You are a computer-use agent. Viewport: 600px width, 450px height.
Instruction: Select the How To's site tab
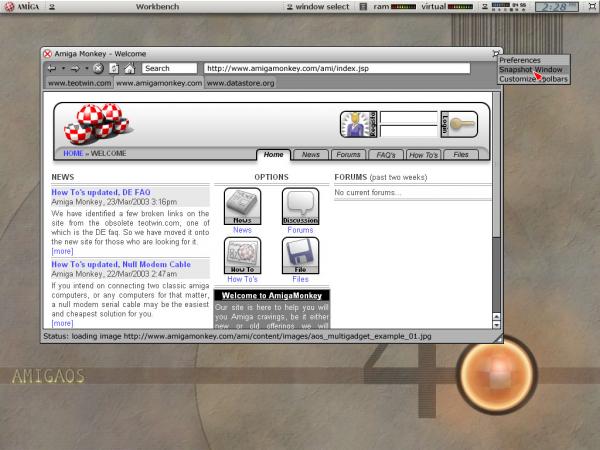coord(423,155)
